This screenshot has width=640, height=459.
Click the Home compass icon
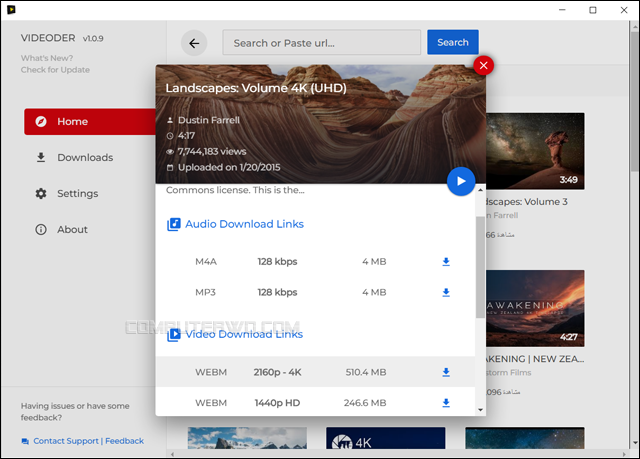tap(41, 122)
